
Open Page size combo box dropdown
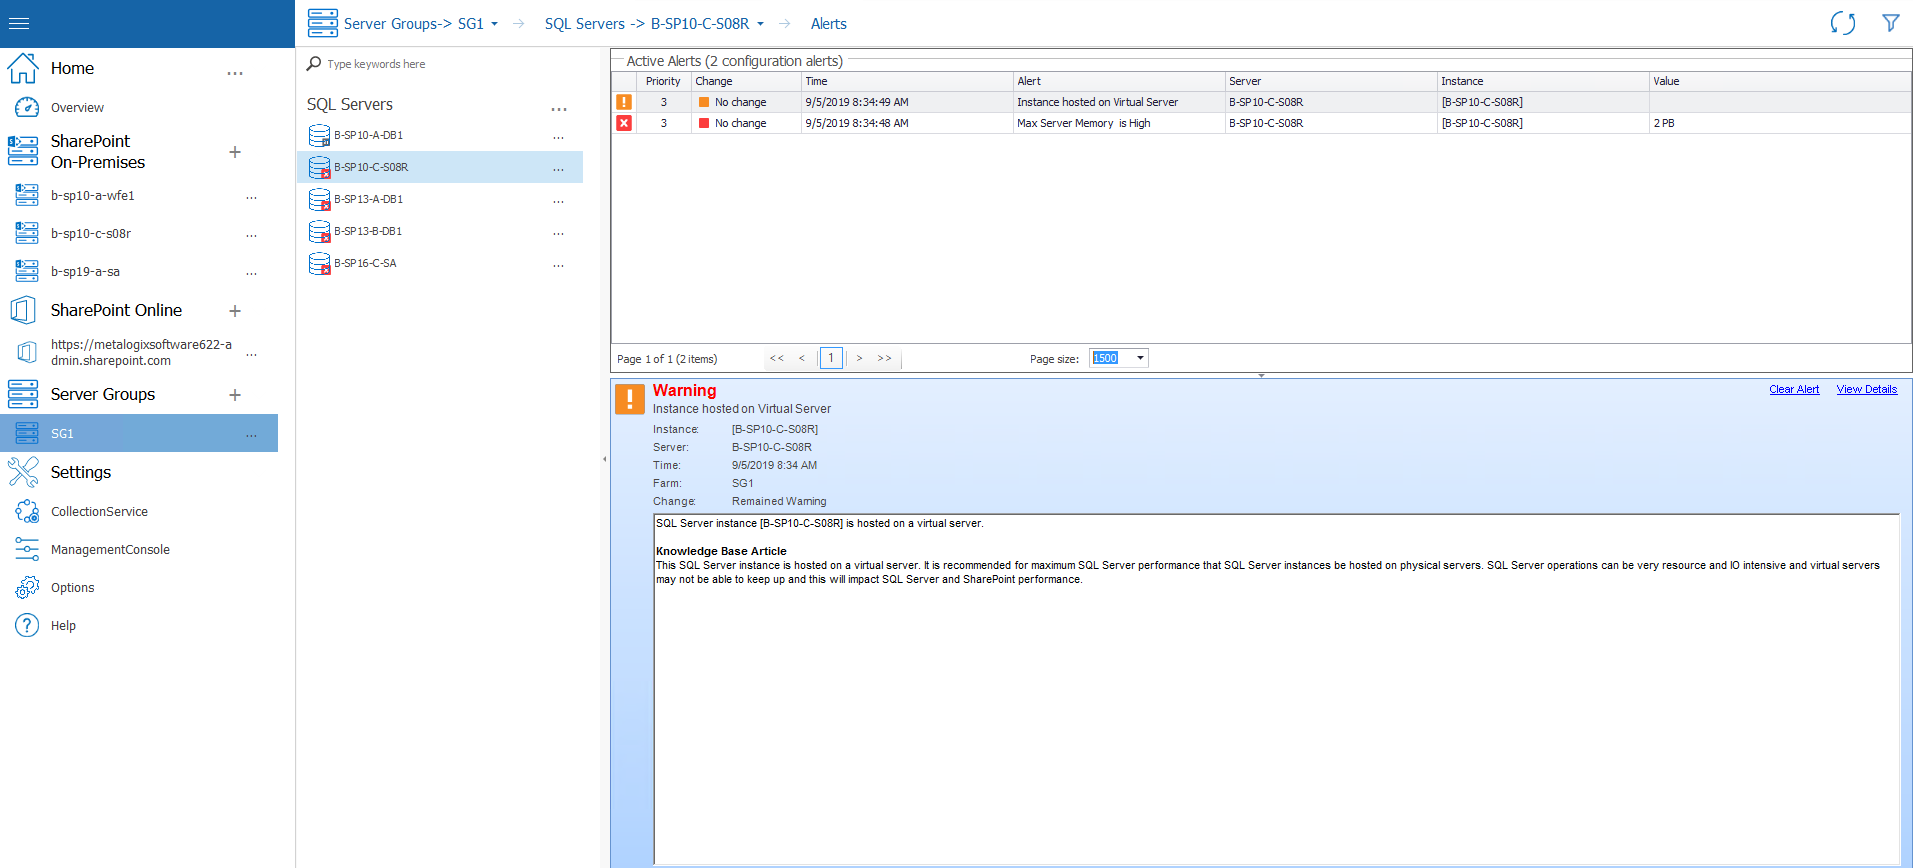point(1140,358)
